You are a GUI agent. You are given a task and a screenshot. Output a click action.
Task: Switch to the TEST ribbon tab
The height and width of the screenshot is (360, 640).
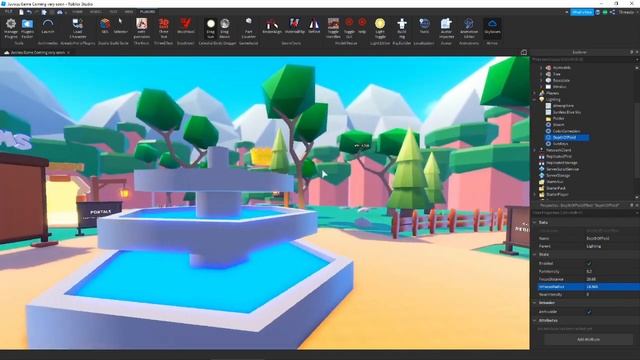point(113,12)
